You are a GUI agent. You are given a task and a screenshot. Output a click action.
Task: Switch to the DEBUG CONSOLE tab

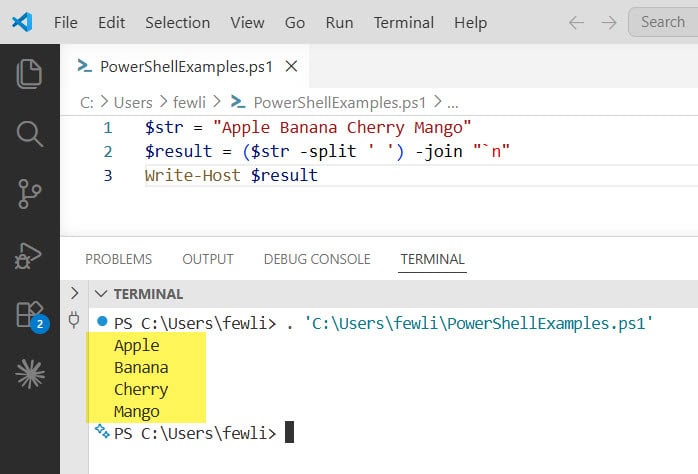(x=317, y=259)
